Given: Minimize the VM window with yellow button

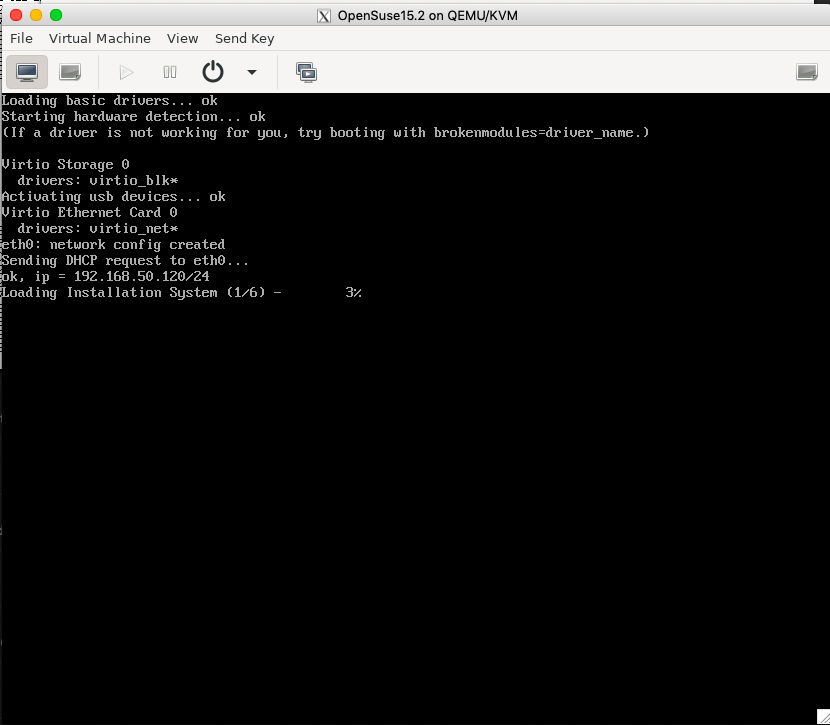Looking at the screenshot, I should click(x=36, y=15).
